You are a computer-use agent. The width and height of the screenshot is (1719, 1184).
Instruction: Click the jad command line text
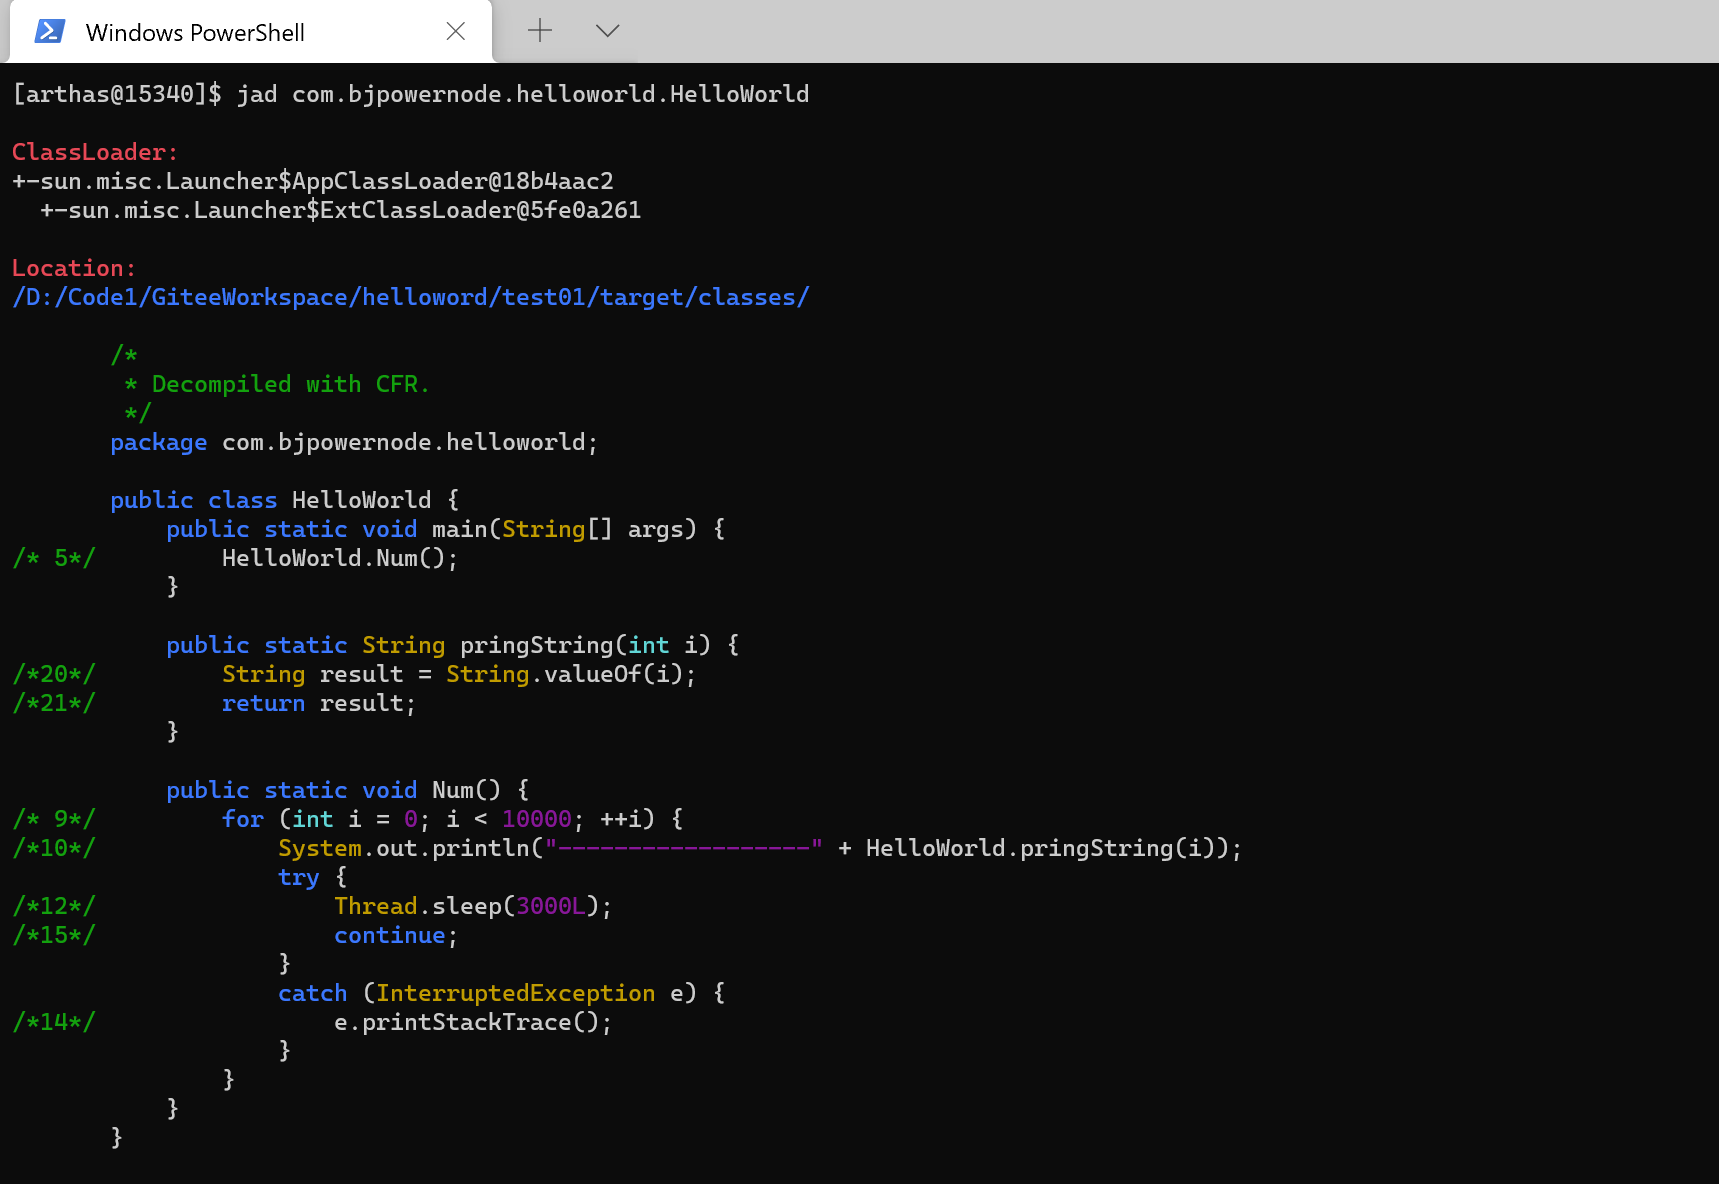tap(411, 94)
